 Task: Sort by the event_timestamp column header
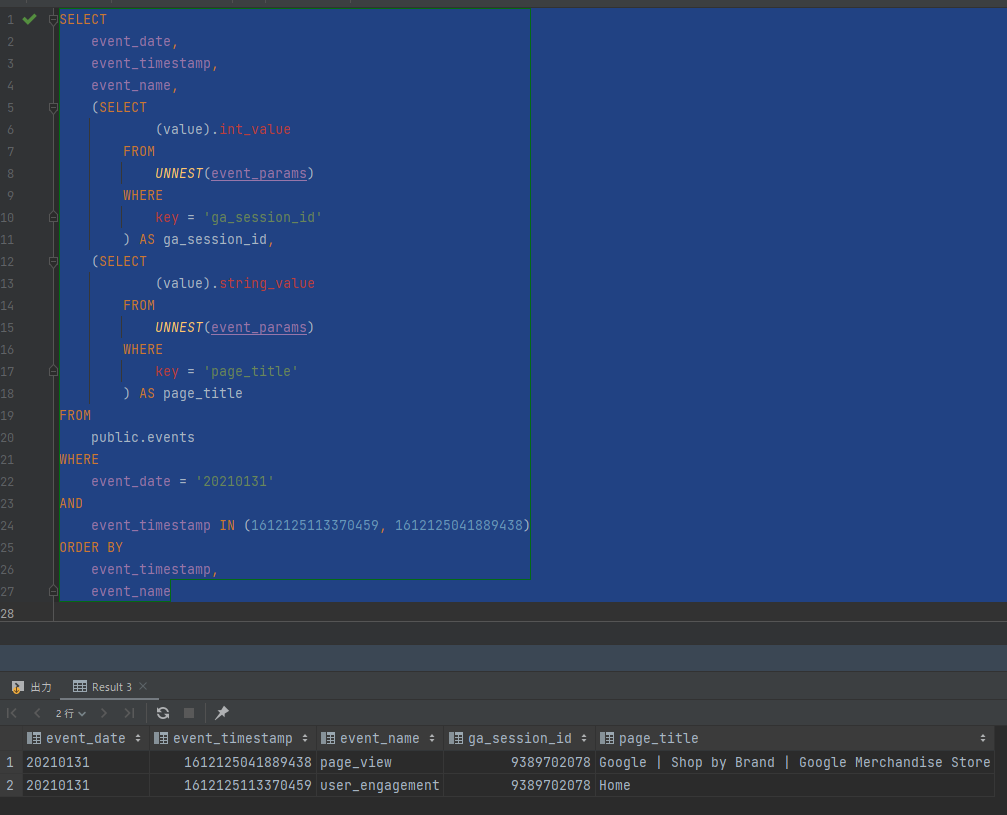point(232,739)
